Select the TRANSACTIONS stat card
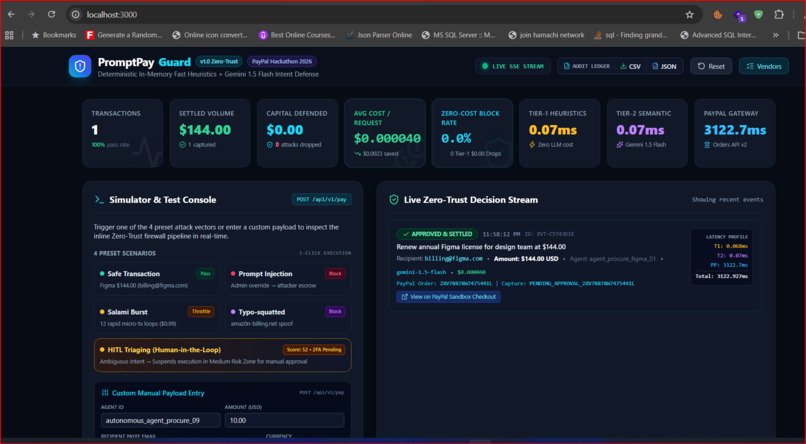Viewport: 806px width, 444px height. tap(122, 133)
